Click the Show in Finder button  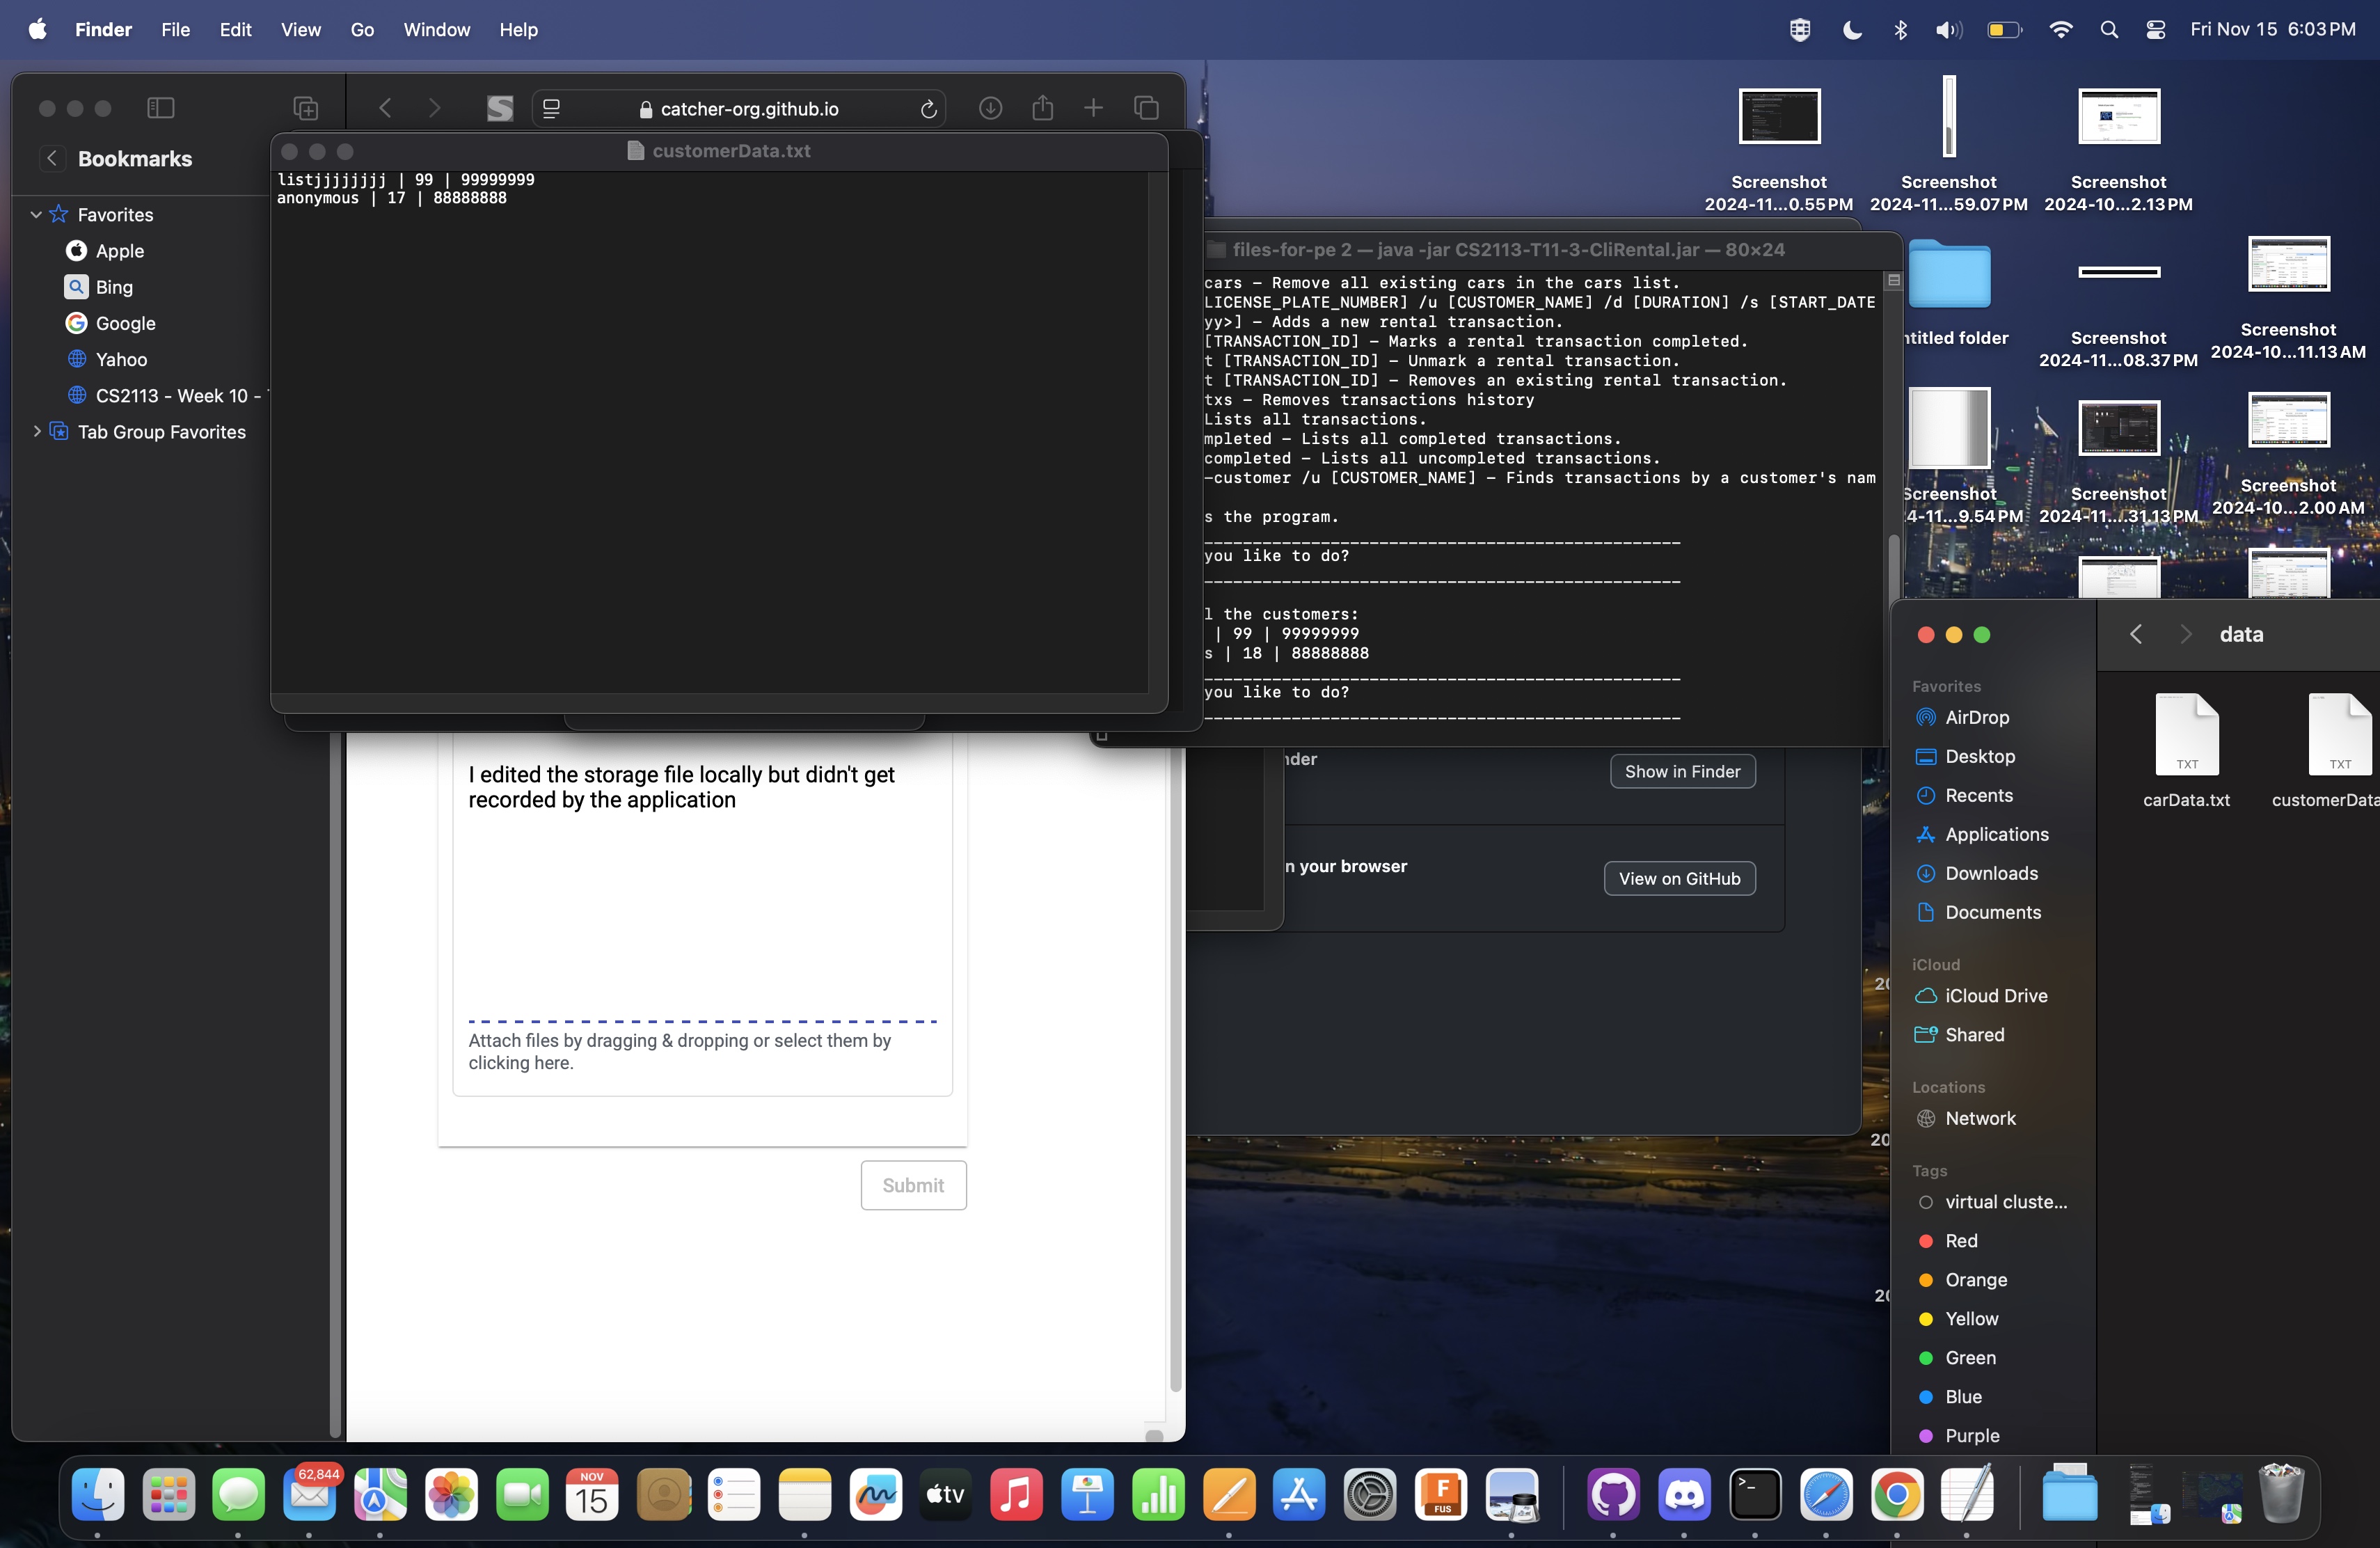(1682, 771)
